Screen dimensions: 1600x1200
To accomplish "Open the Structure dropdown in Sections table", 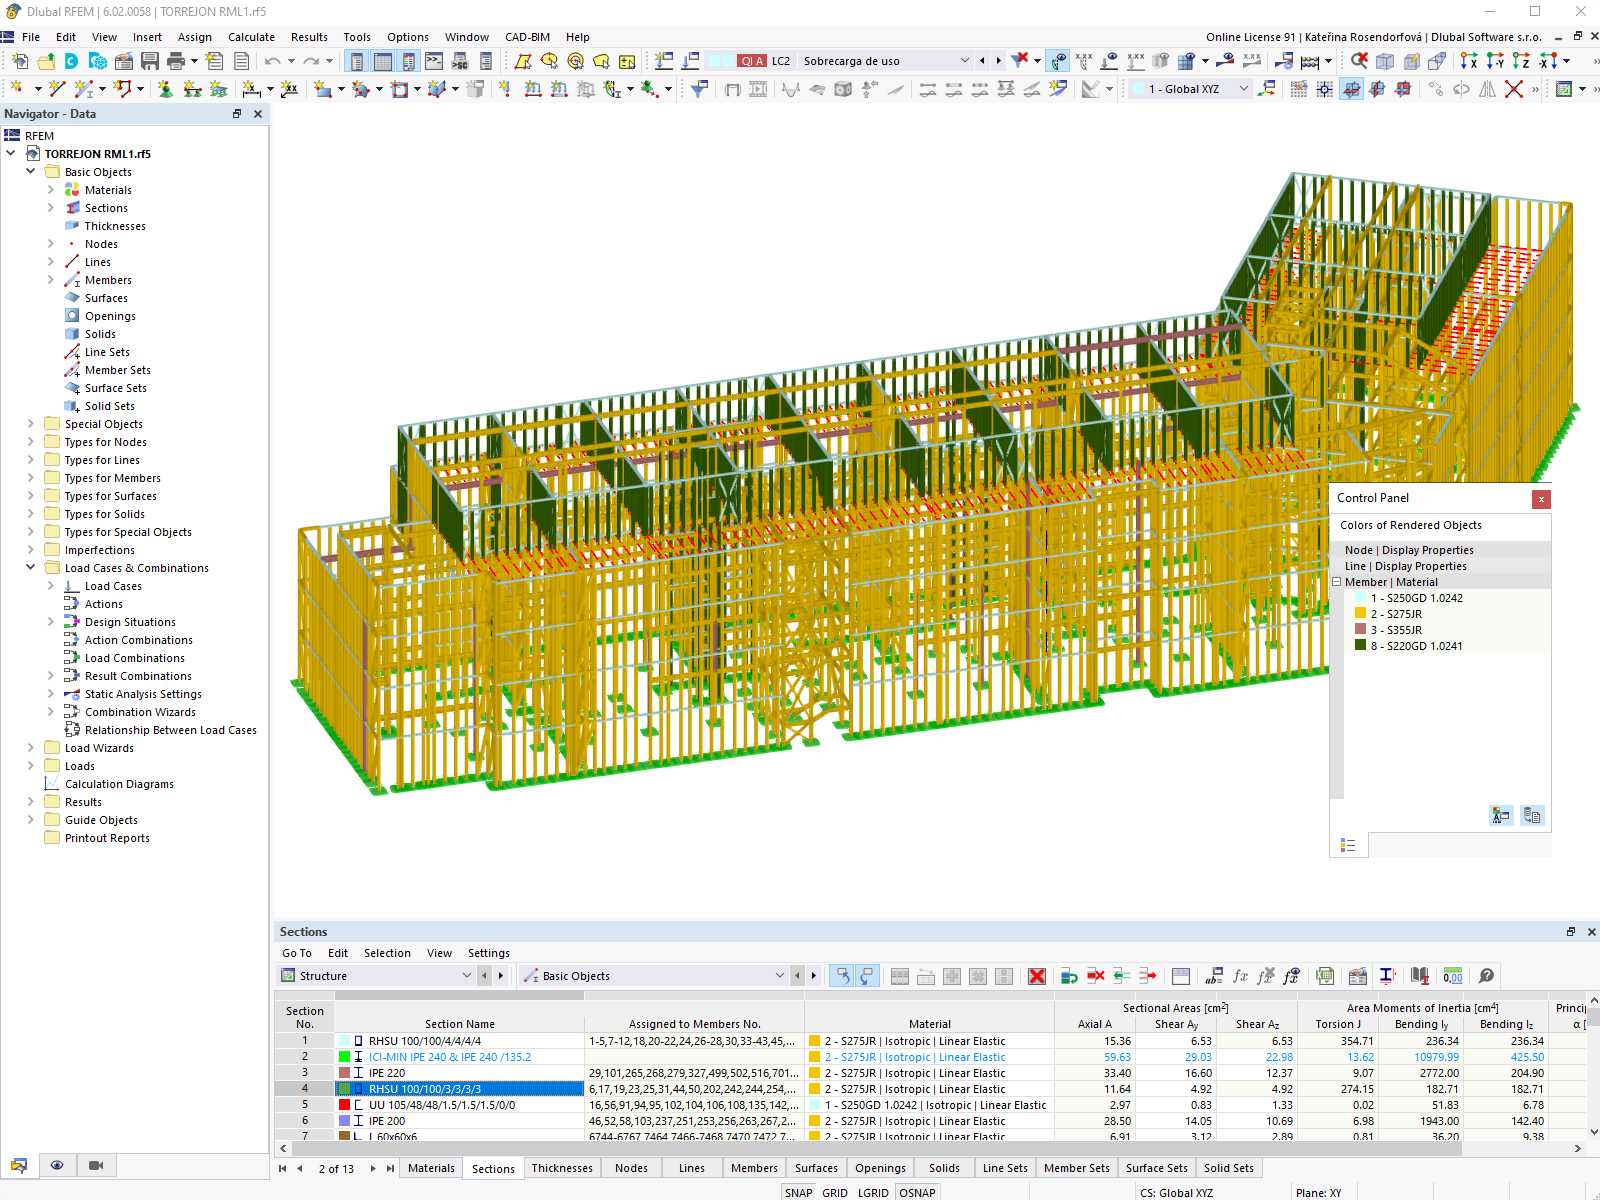I will point(466,976).
